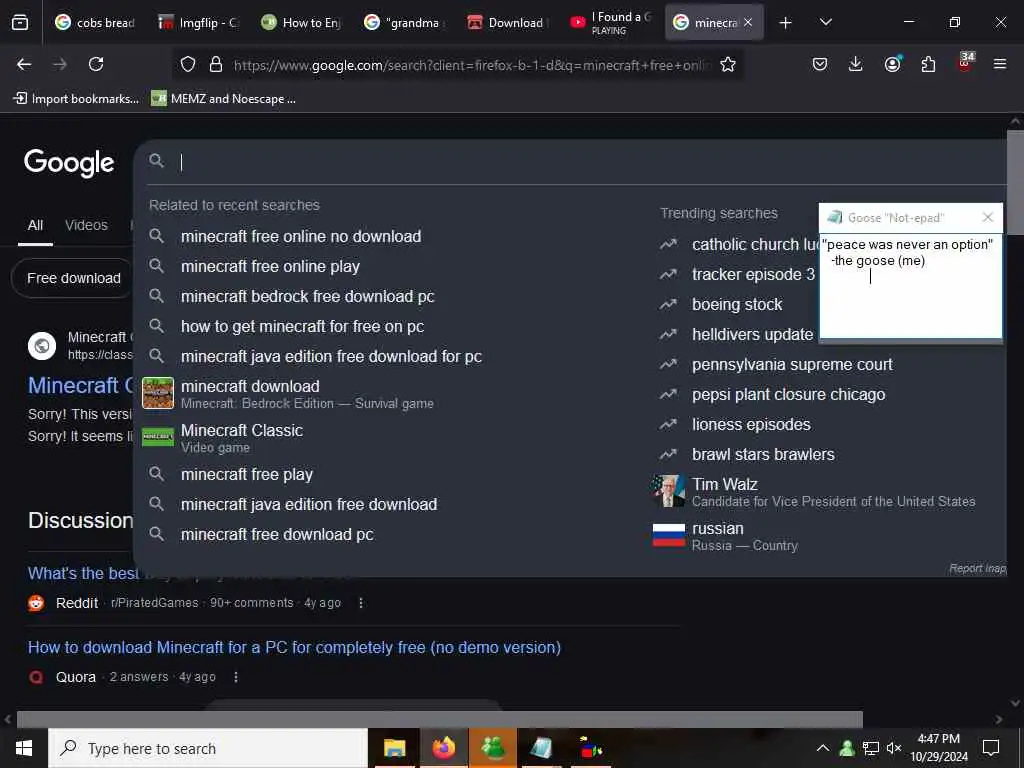Select Tim Walz trending suggestion
This screenshot has width=1024, height=768.
click(x=813, y=492)
